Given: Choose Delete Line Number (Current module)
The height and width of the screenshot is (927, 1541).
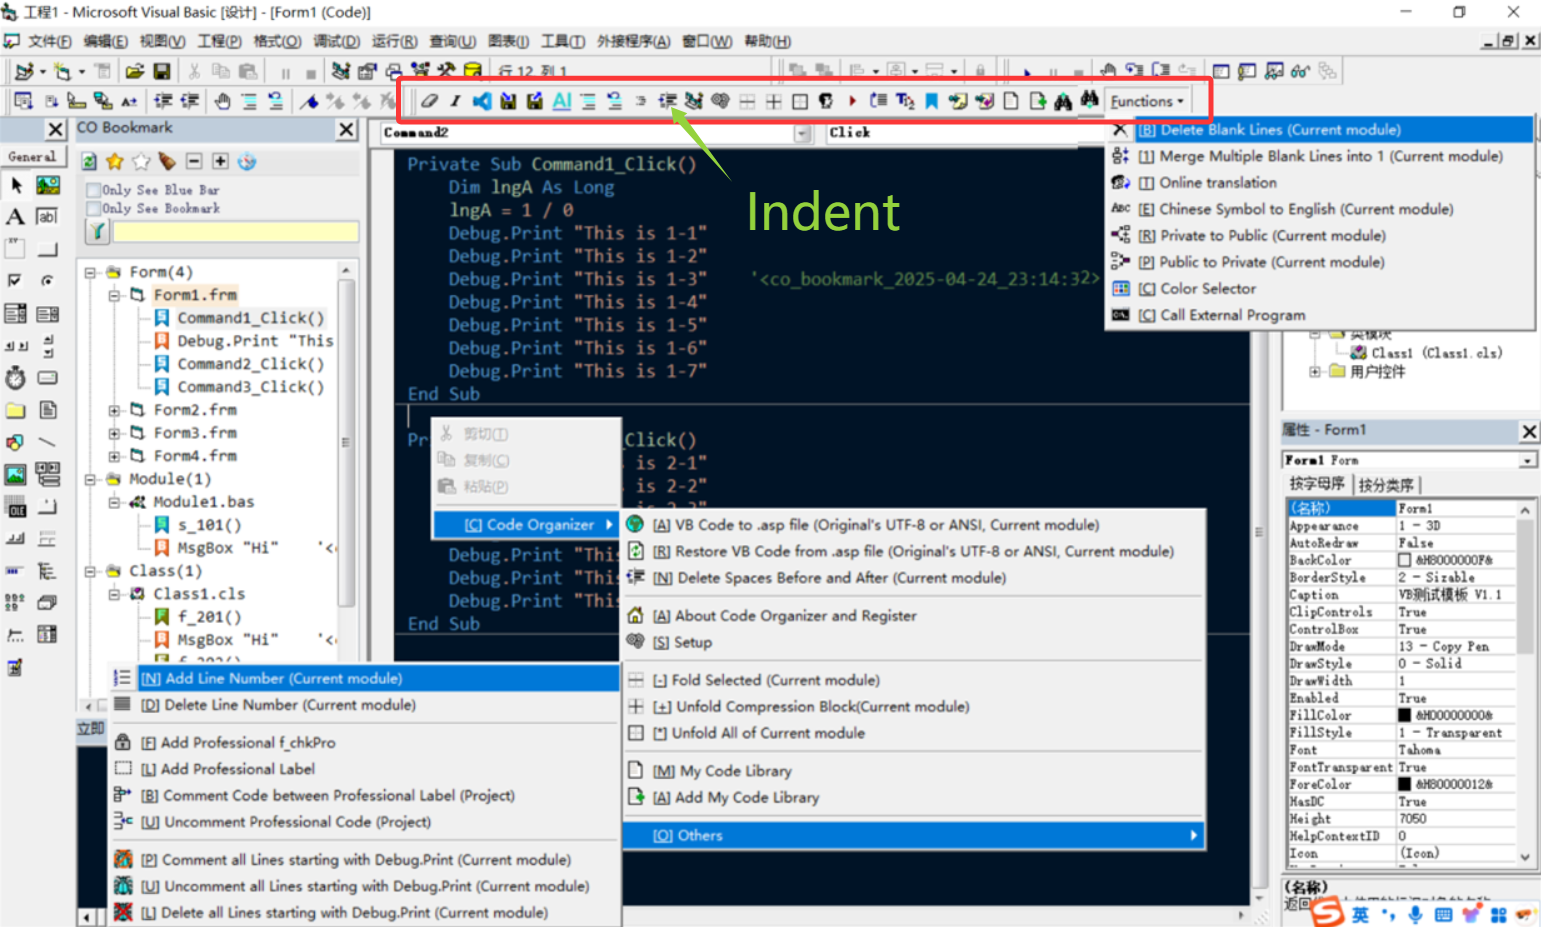Looking at the screenshot, I should coord(364,705).
